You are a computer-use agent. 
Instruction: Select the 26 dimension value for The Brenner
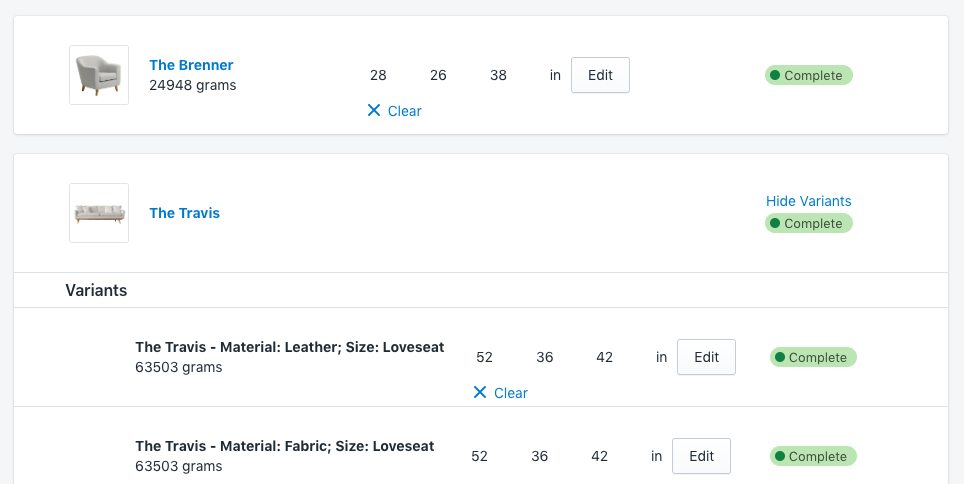coord(438,76)
